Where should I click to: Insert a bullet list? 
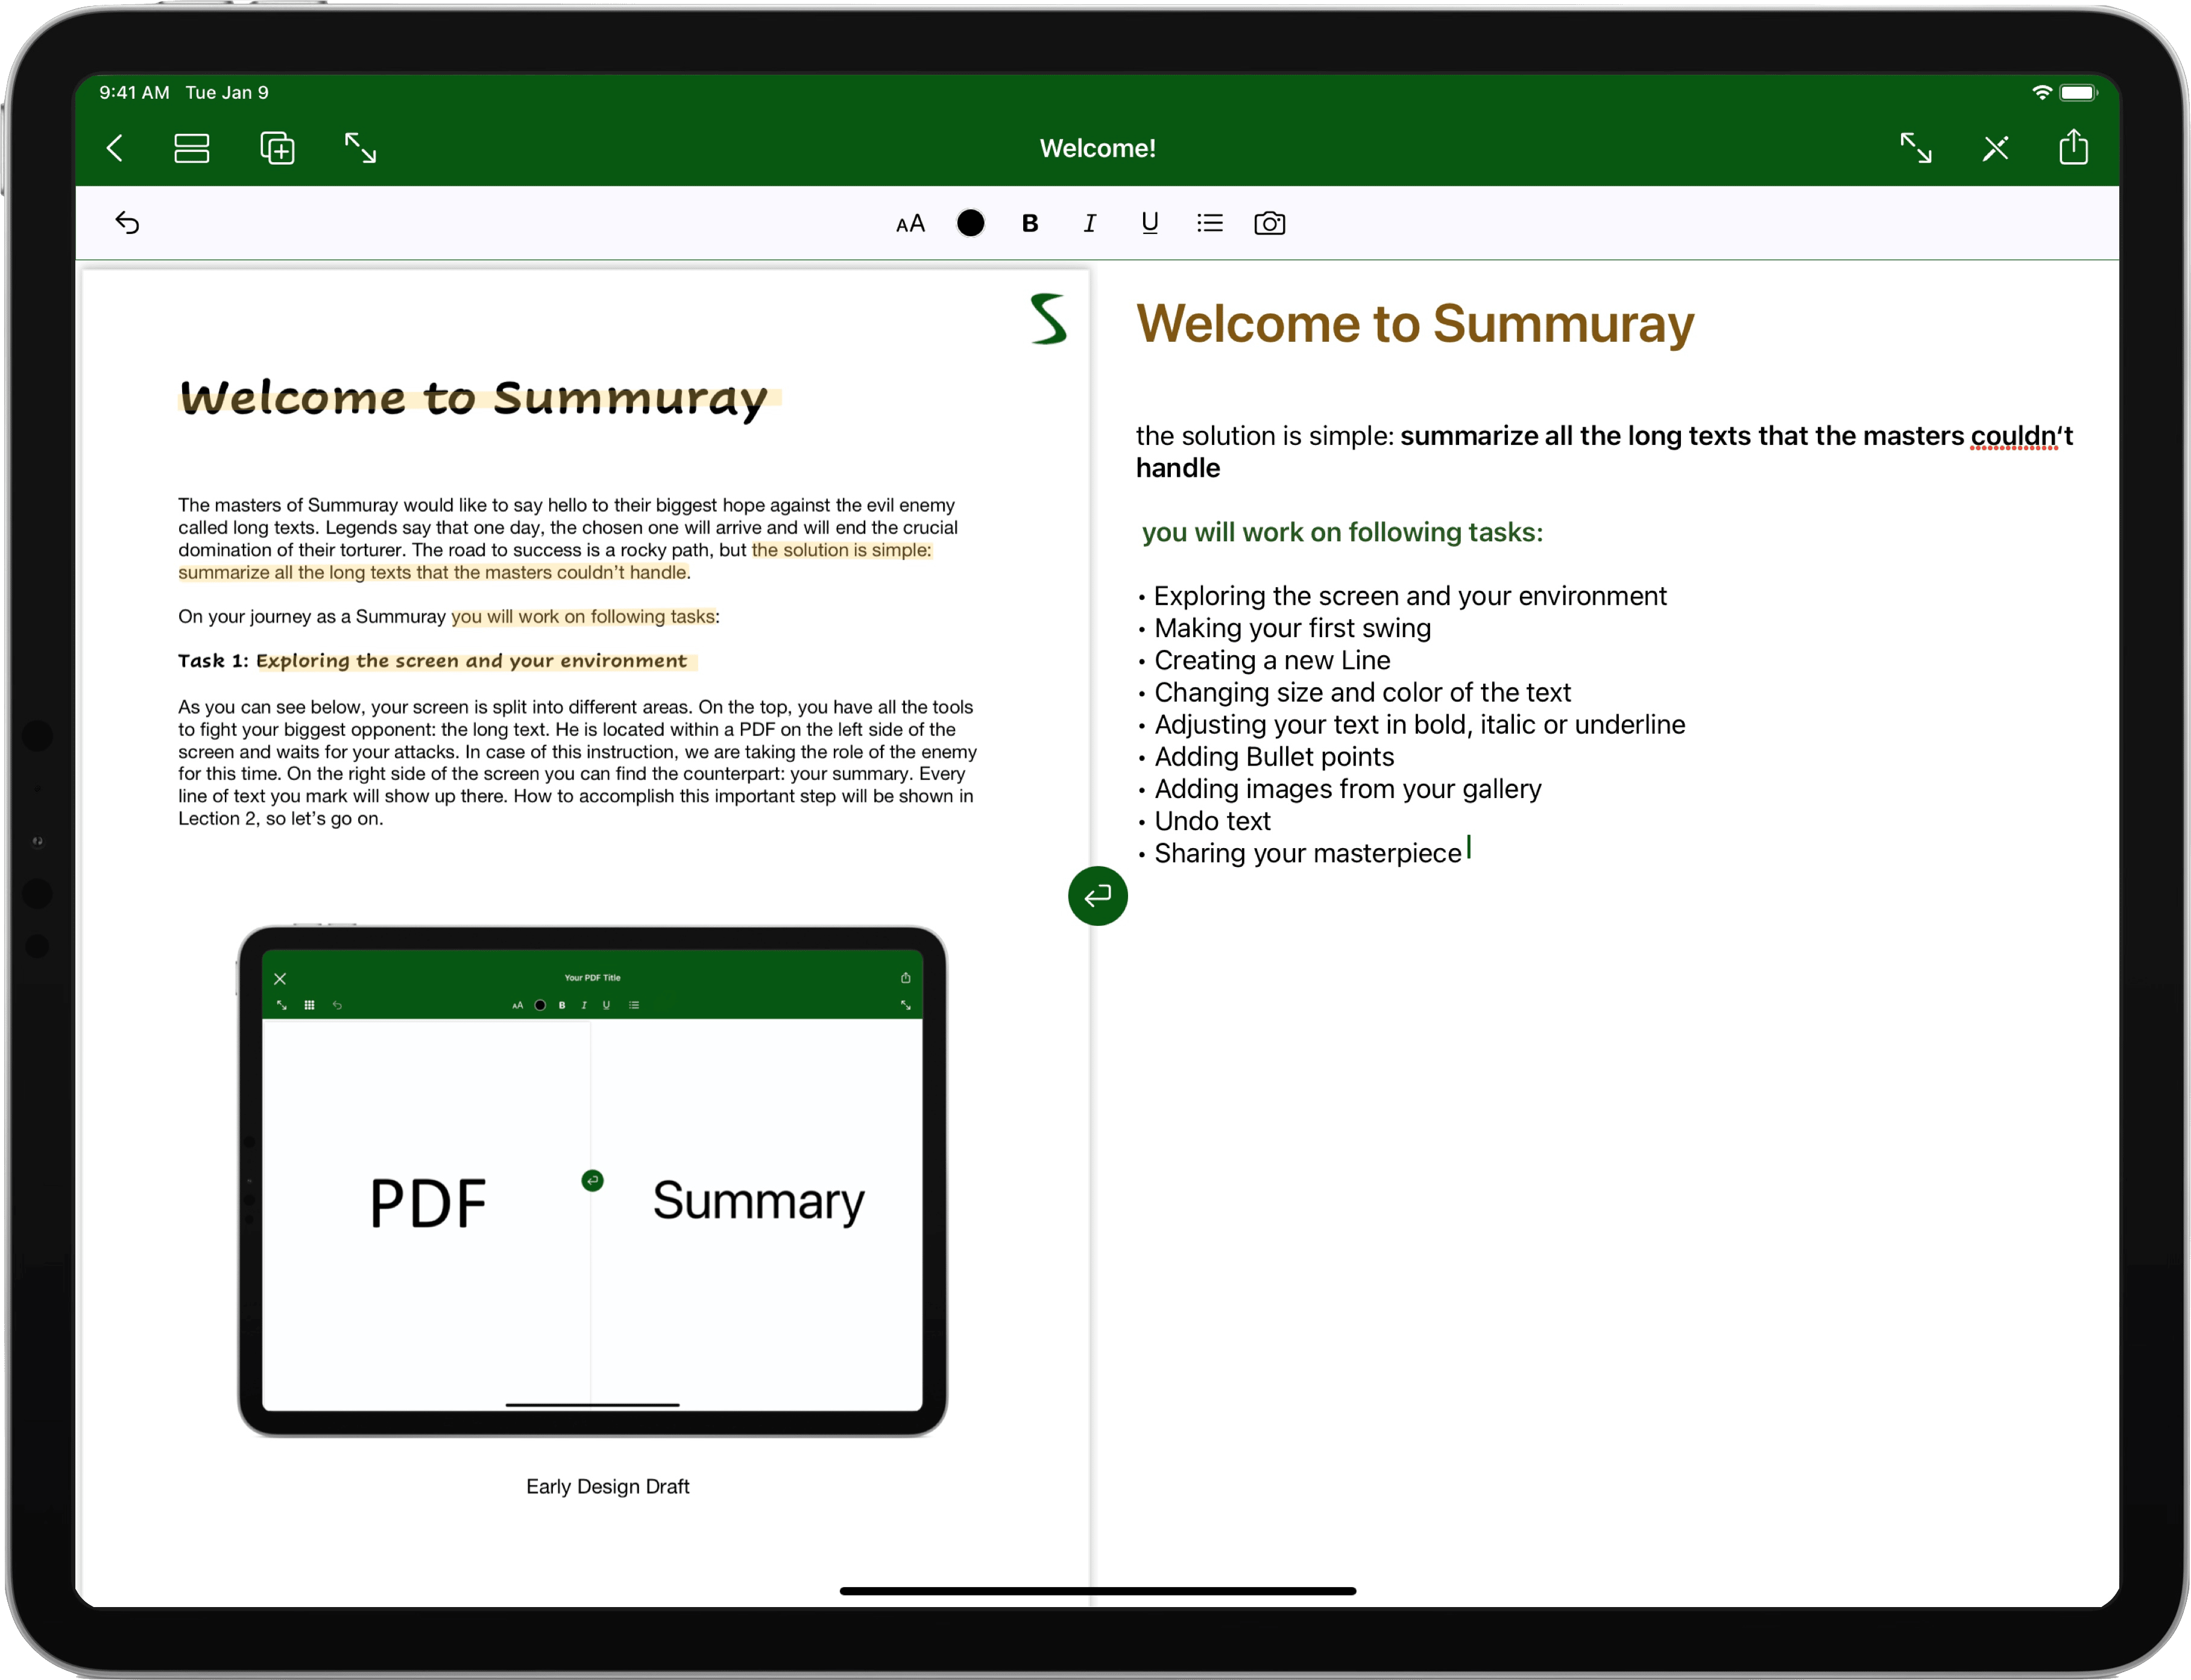(1210, 223)
